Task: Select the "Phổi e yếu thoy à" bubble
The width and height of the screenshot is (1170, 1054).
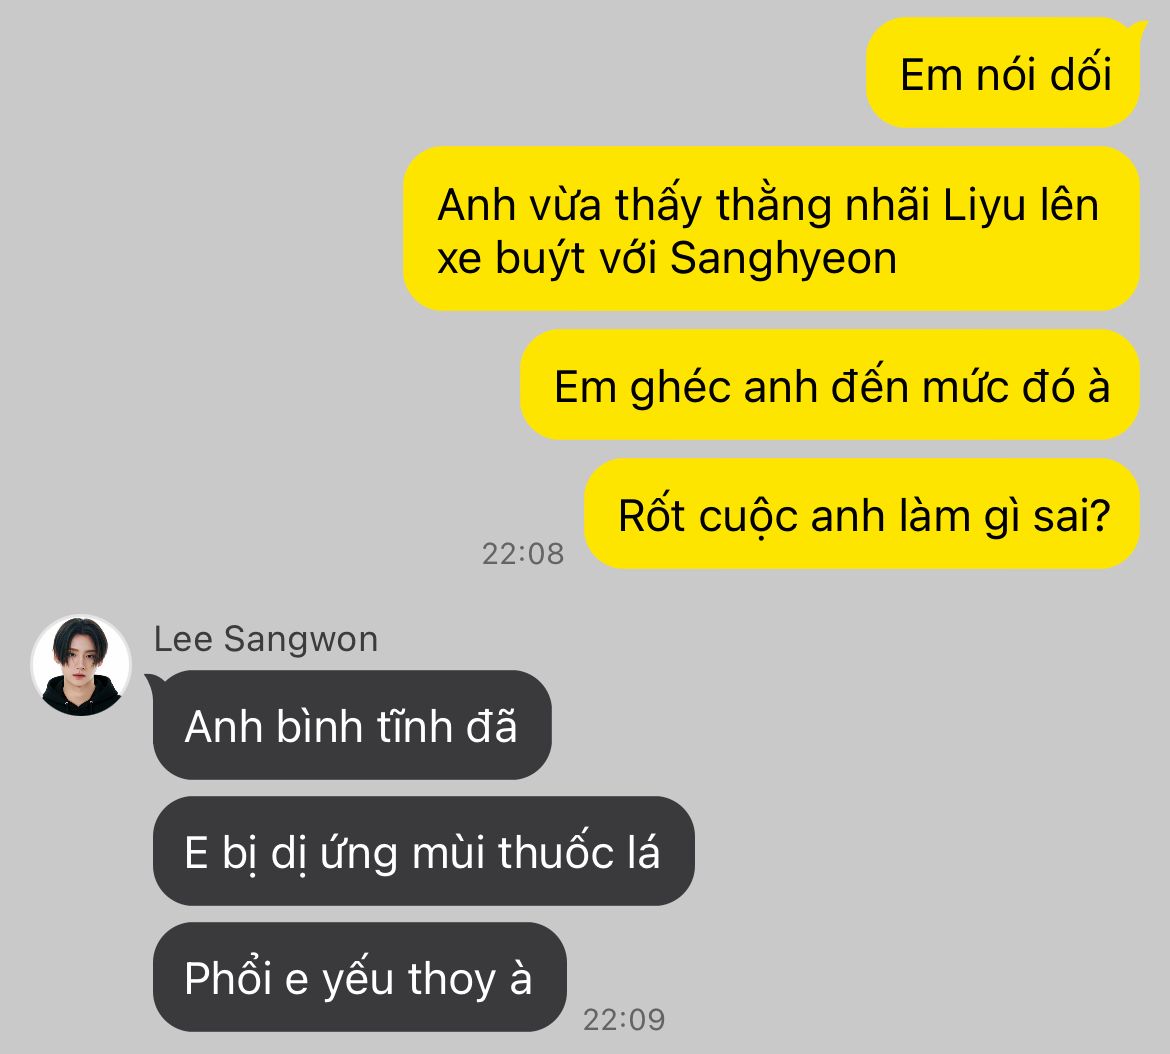Action: coord(360,977)
